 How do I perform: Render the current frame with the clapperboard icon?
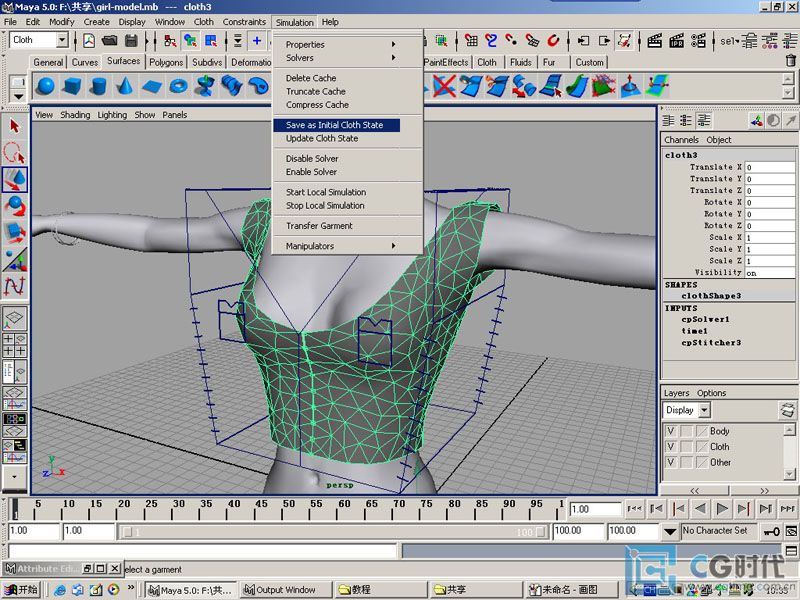click(x=655, y=40)
